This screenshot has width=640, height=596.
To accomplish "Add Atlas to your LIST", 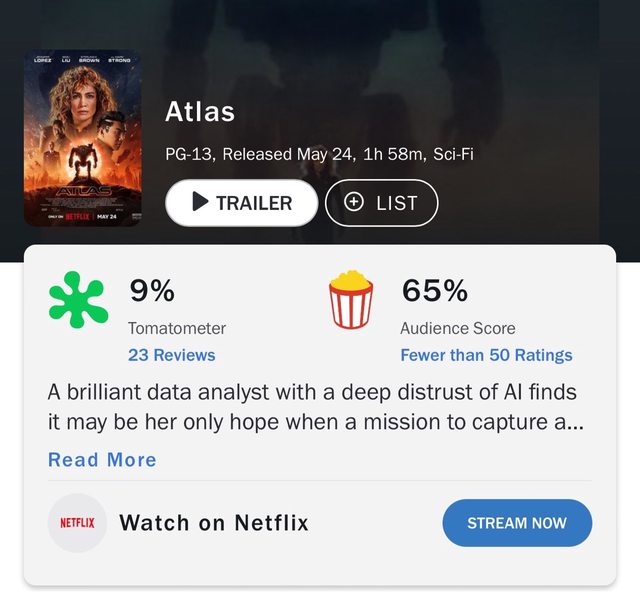I will click(x=382, y=202).
